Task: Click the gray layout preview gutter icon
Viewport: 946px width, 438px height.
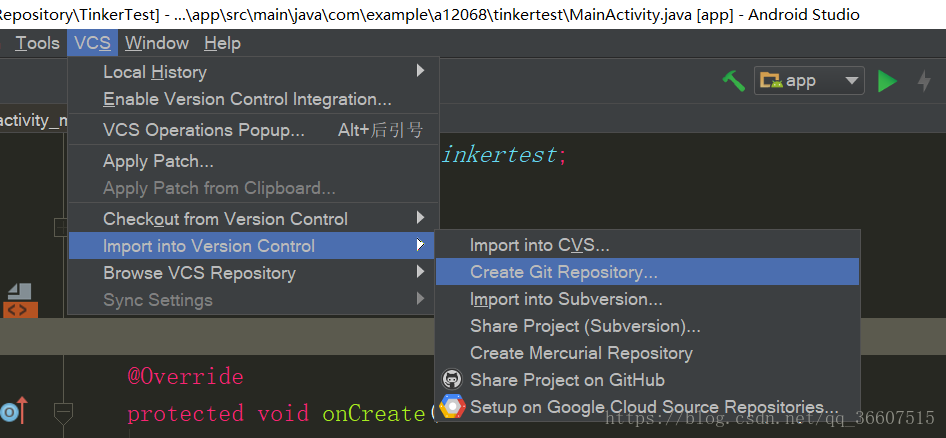Action: click(x=19, y=291)
